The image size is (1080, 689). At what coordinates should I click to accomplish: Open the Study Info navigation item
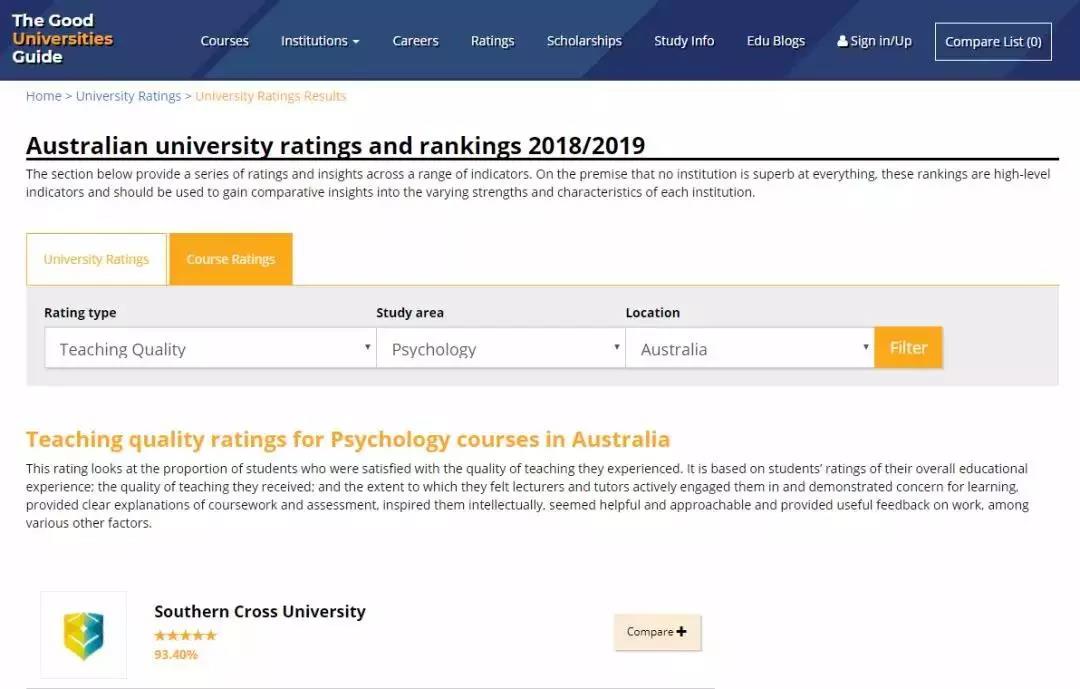[684, 41]
